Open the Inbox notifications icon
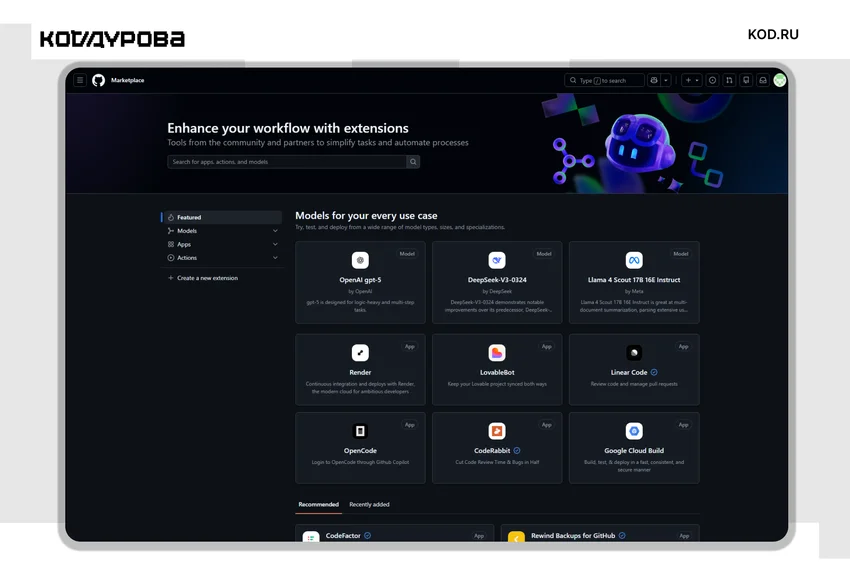 [x=763, y=80]
